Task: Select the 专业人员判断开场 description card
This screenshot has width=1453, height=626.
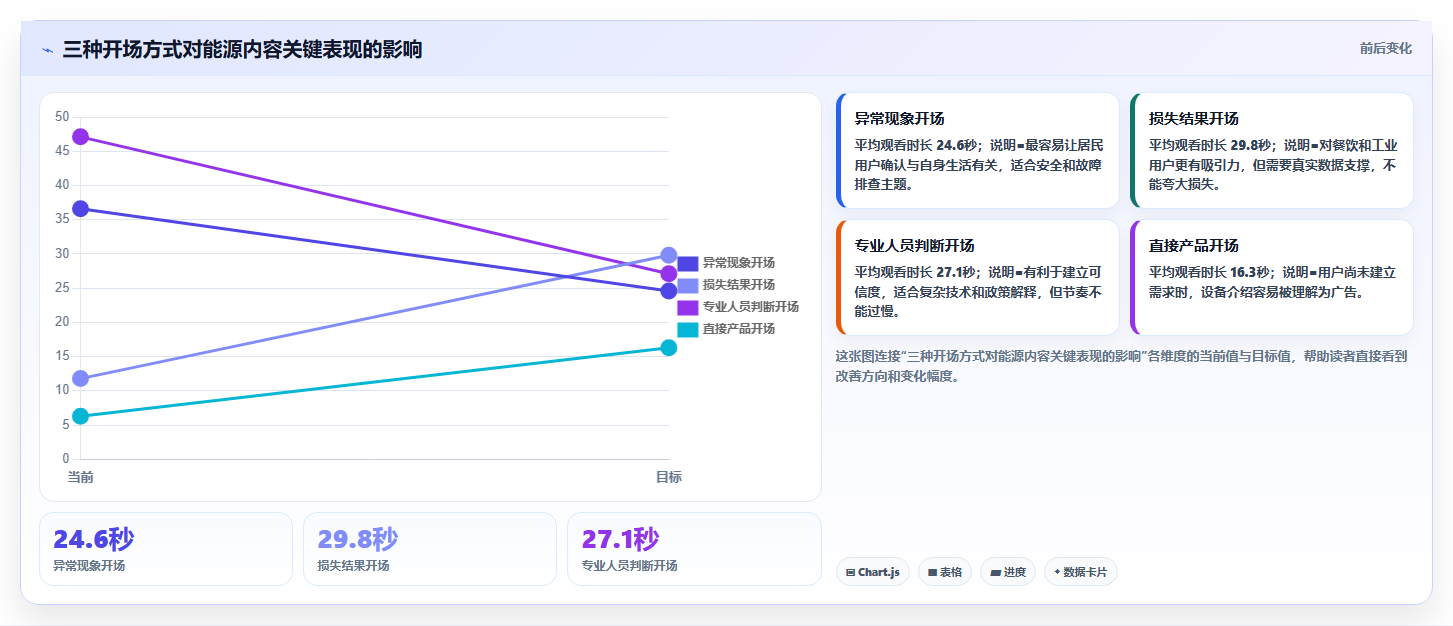Action: (x=977, y=278)
